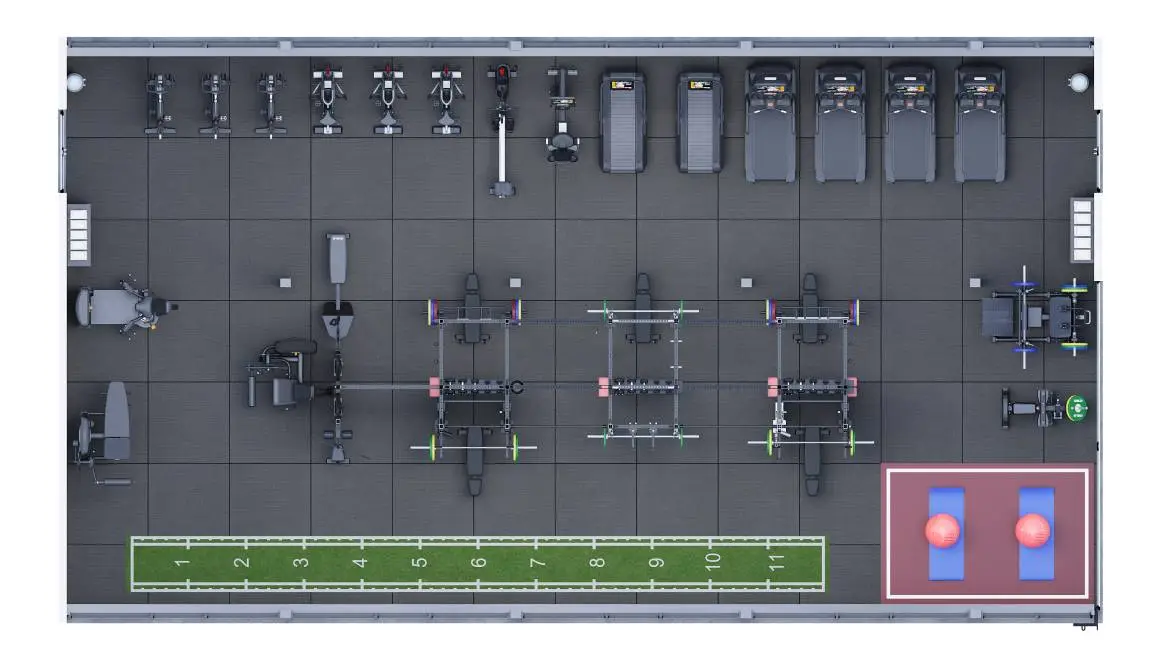Click the round ceiling light in the top-right corner
Screen dimensions: 1152x648
1078,82
